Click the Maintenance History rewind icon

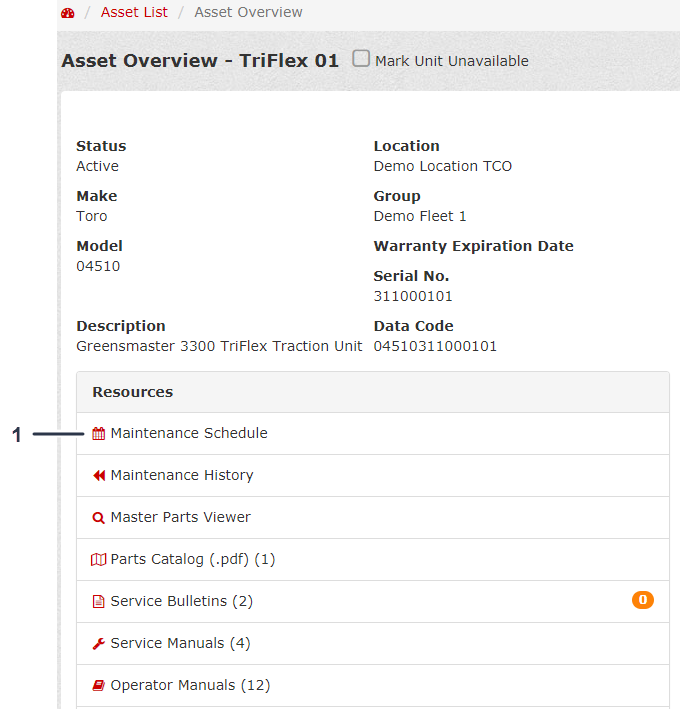coord(99,476)
